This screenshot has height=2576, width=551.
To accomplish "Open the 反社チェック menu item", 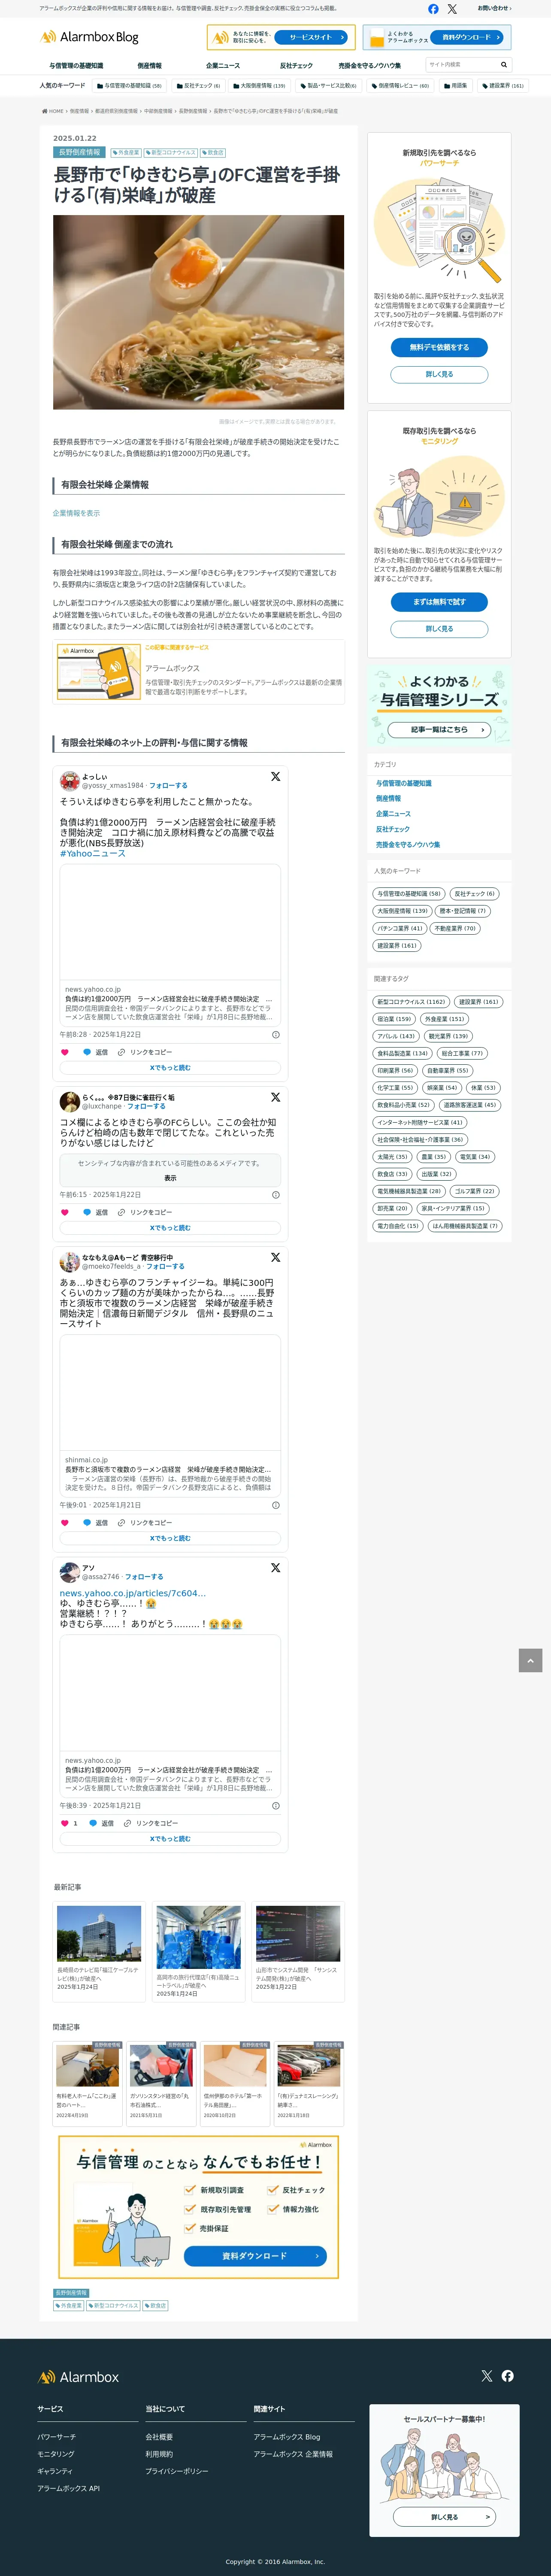I will tap(296, 66).
